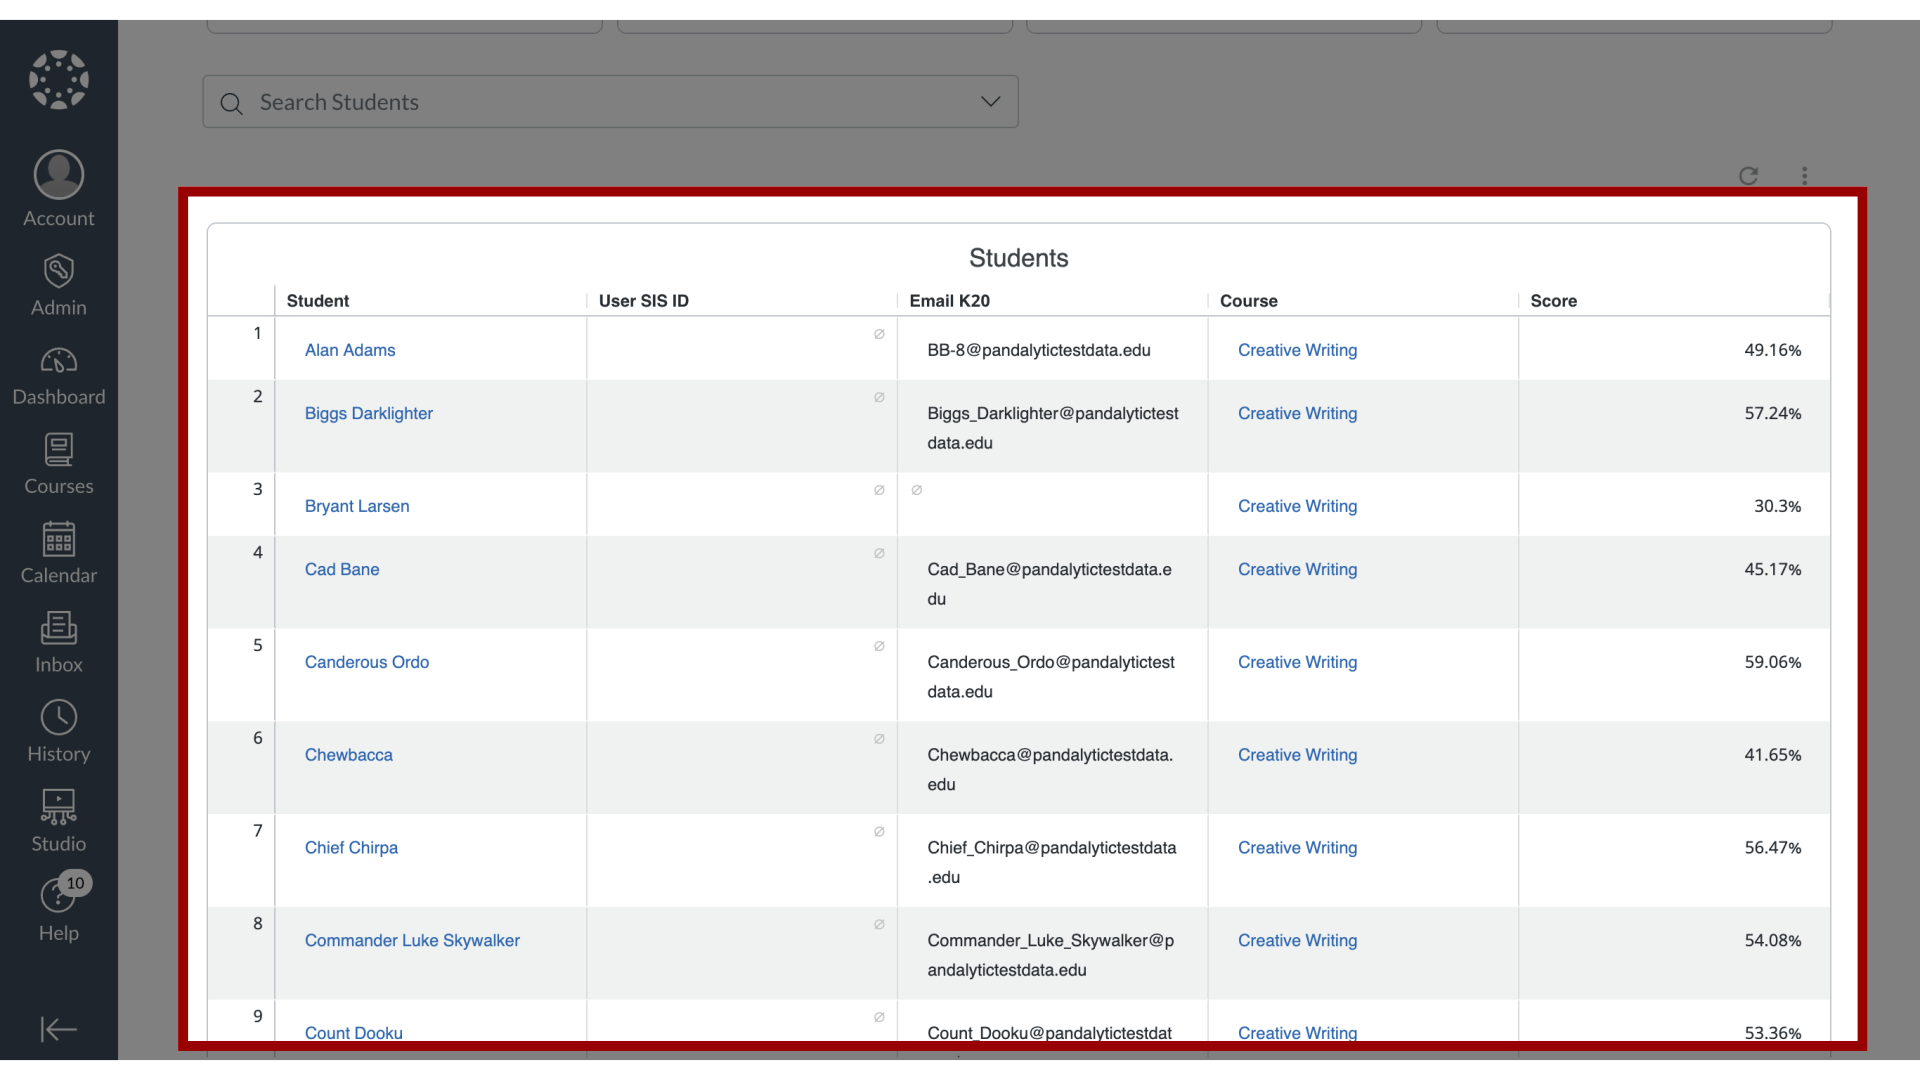Image resolution: width=1920 pixels, height=1080 pixels.
Task: Select Creative Writing link for Chewbacca
Action: [1298, 754]
